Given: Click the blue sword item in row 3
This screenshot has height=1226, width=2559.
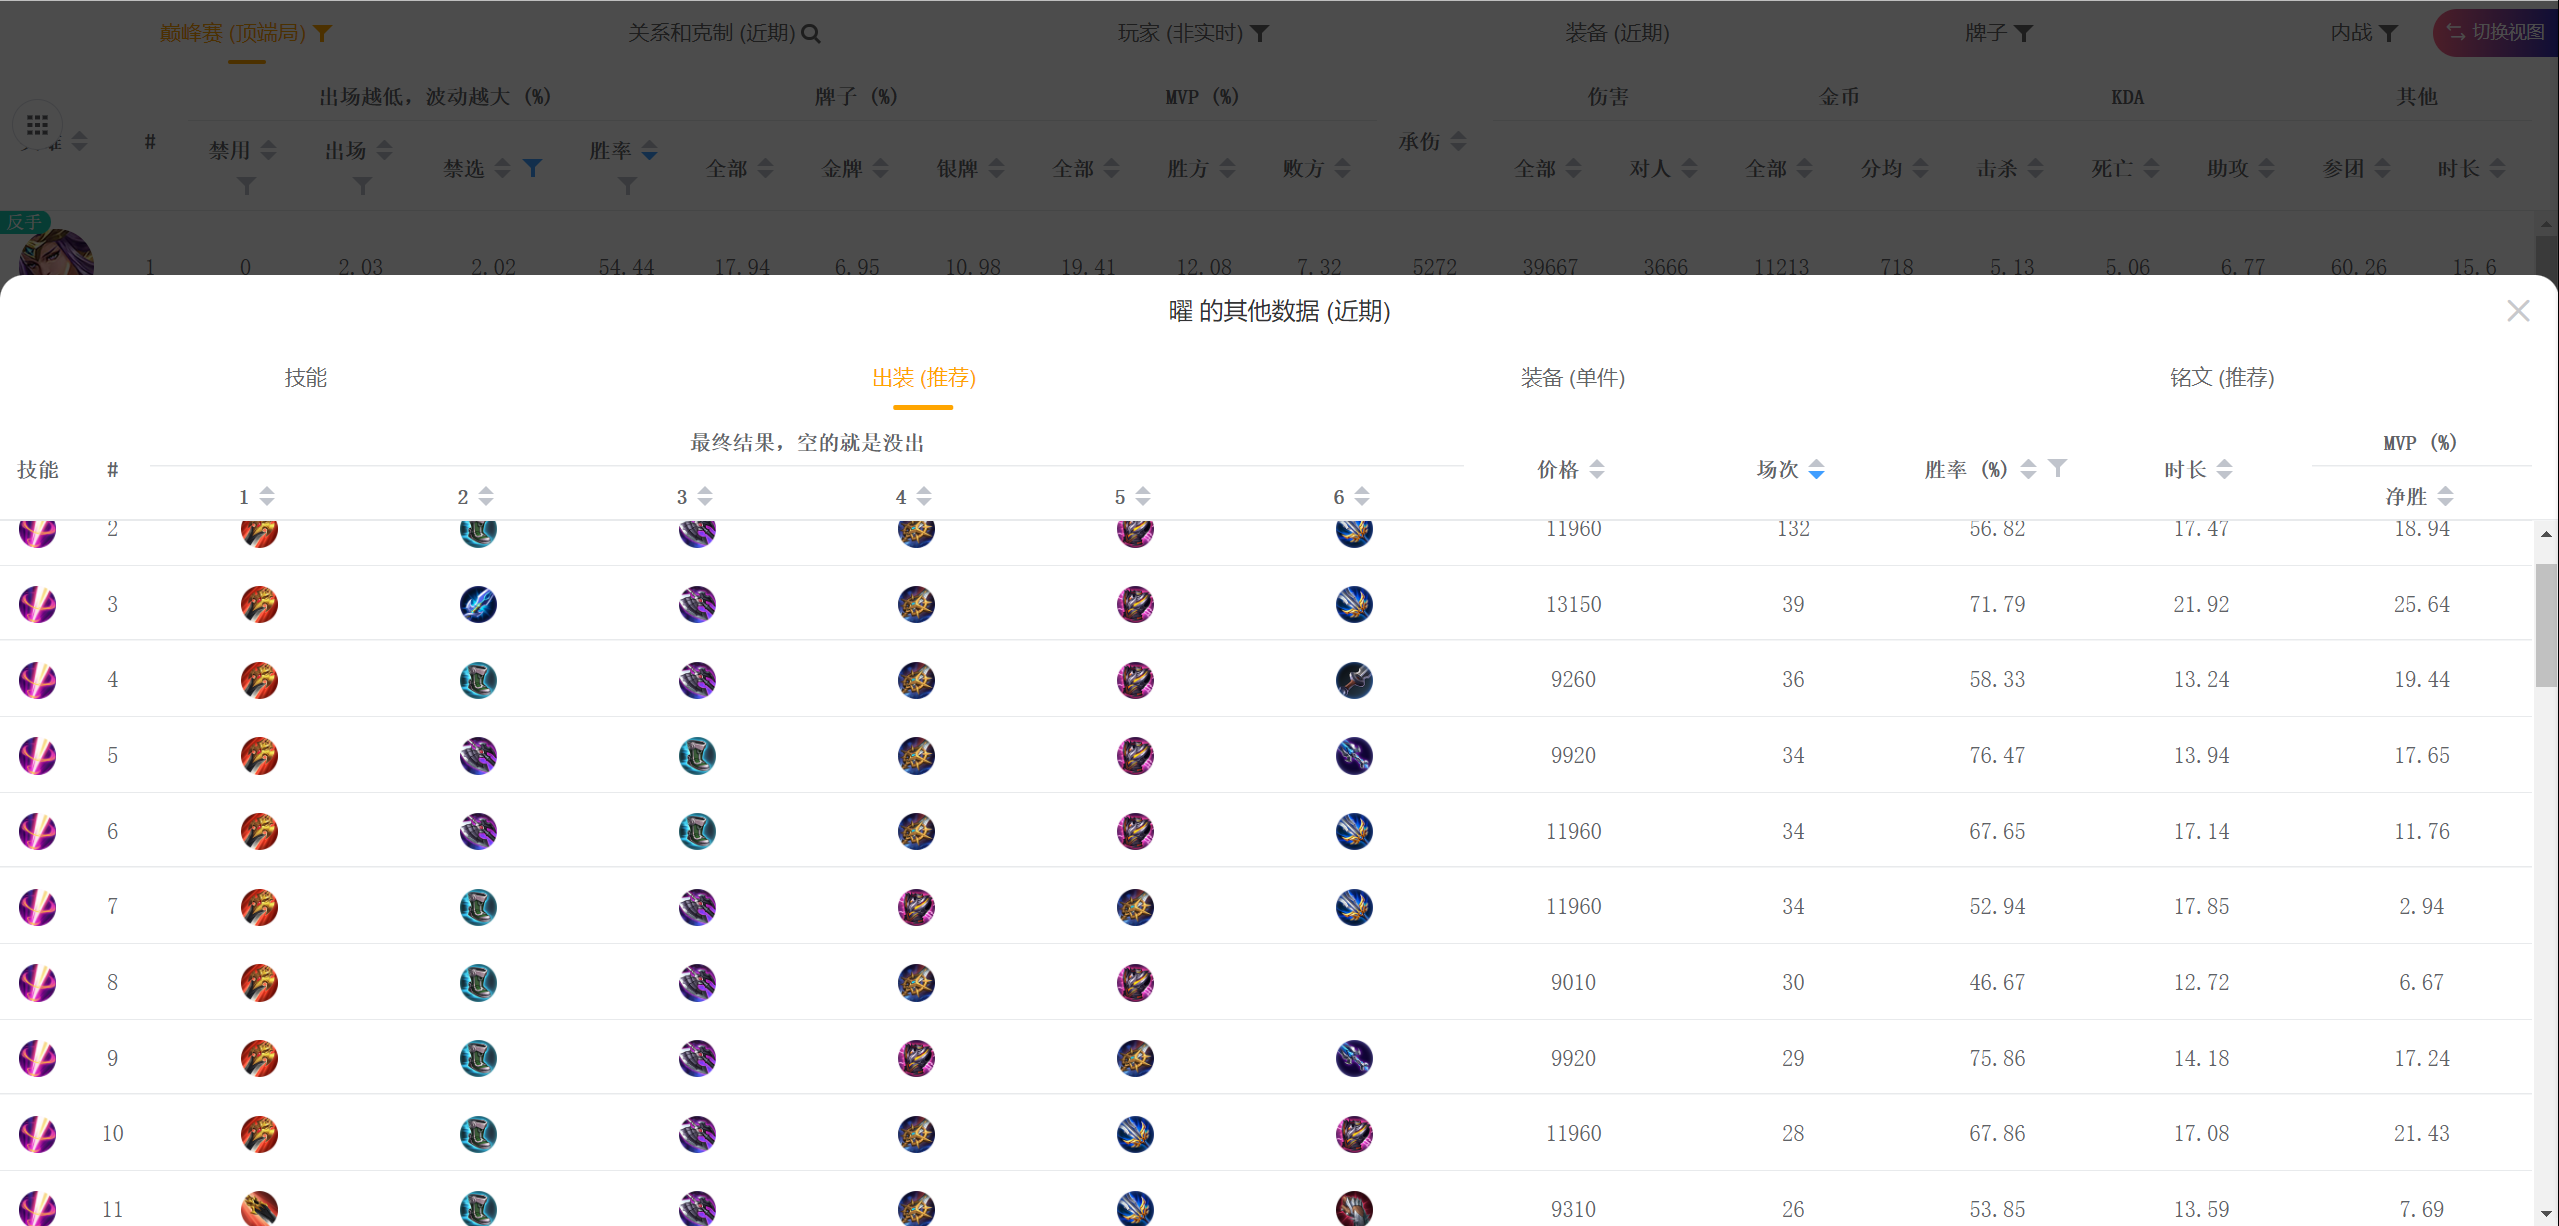Looking at the screenshot, I should tap(478, 604).
